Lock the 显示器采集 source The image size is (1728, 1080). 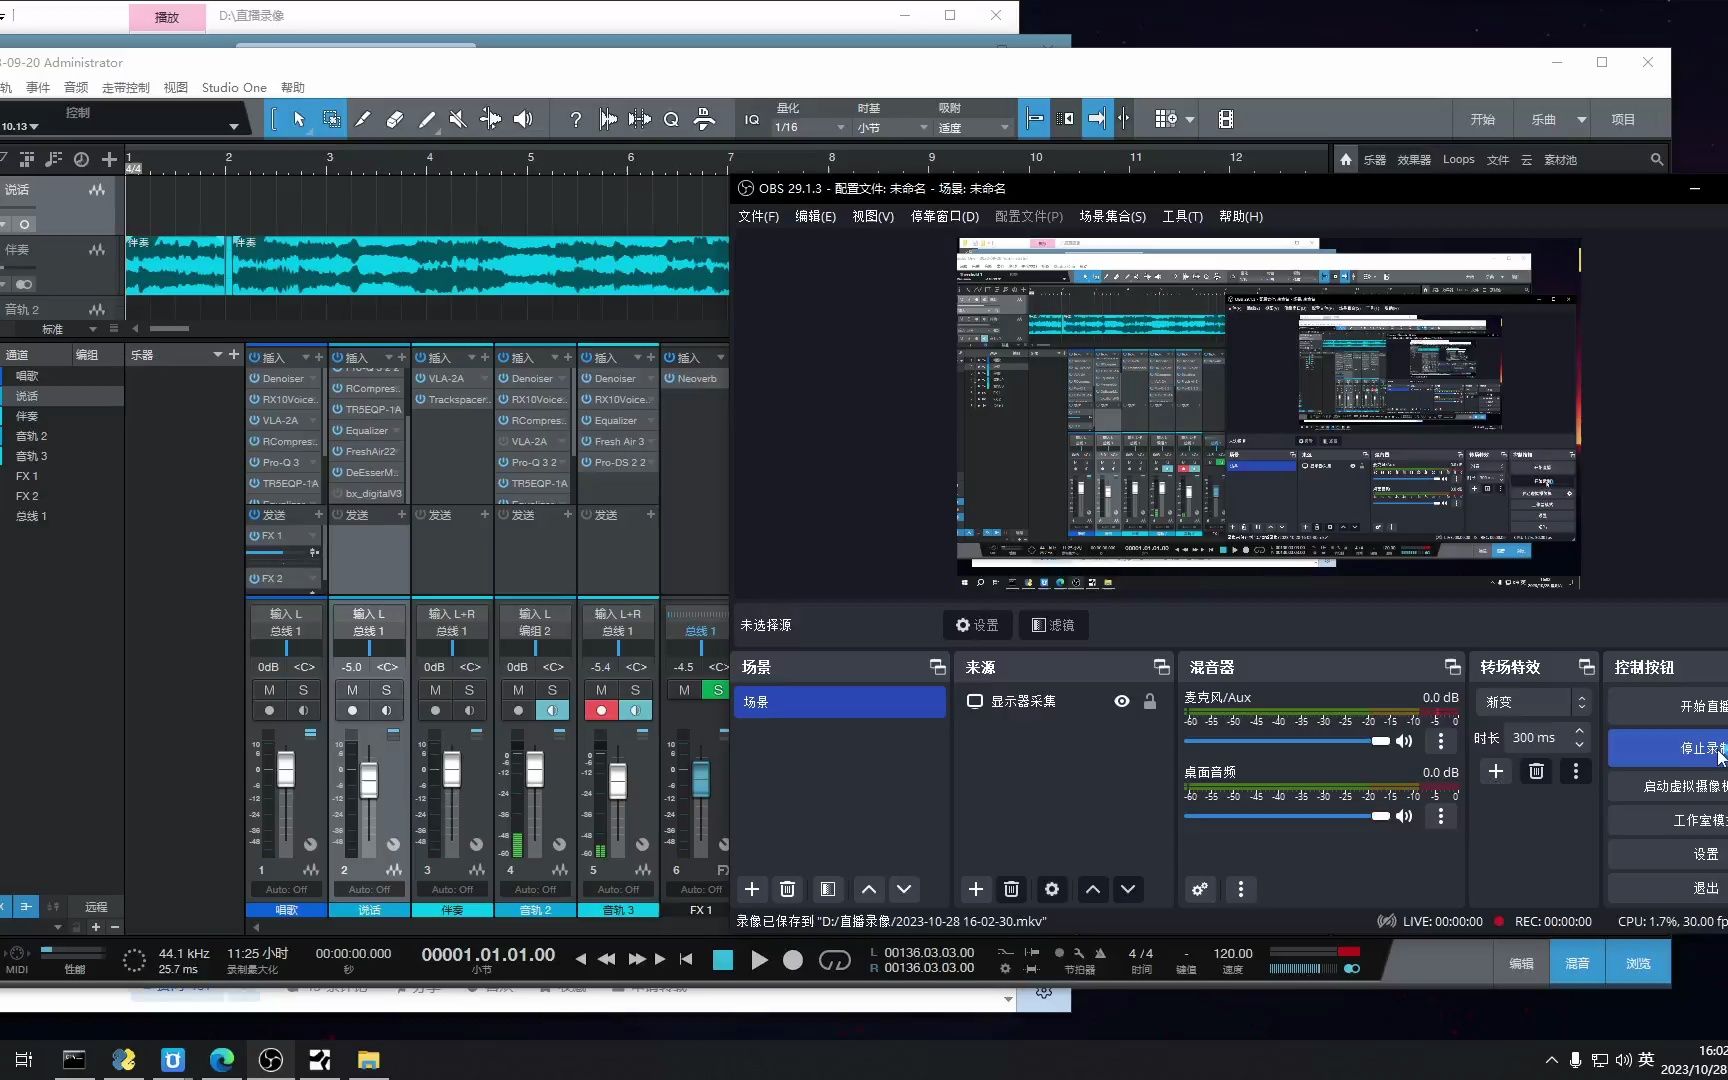pyautogui.click(x=1150, y=701)
